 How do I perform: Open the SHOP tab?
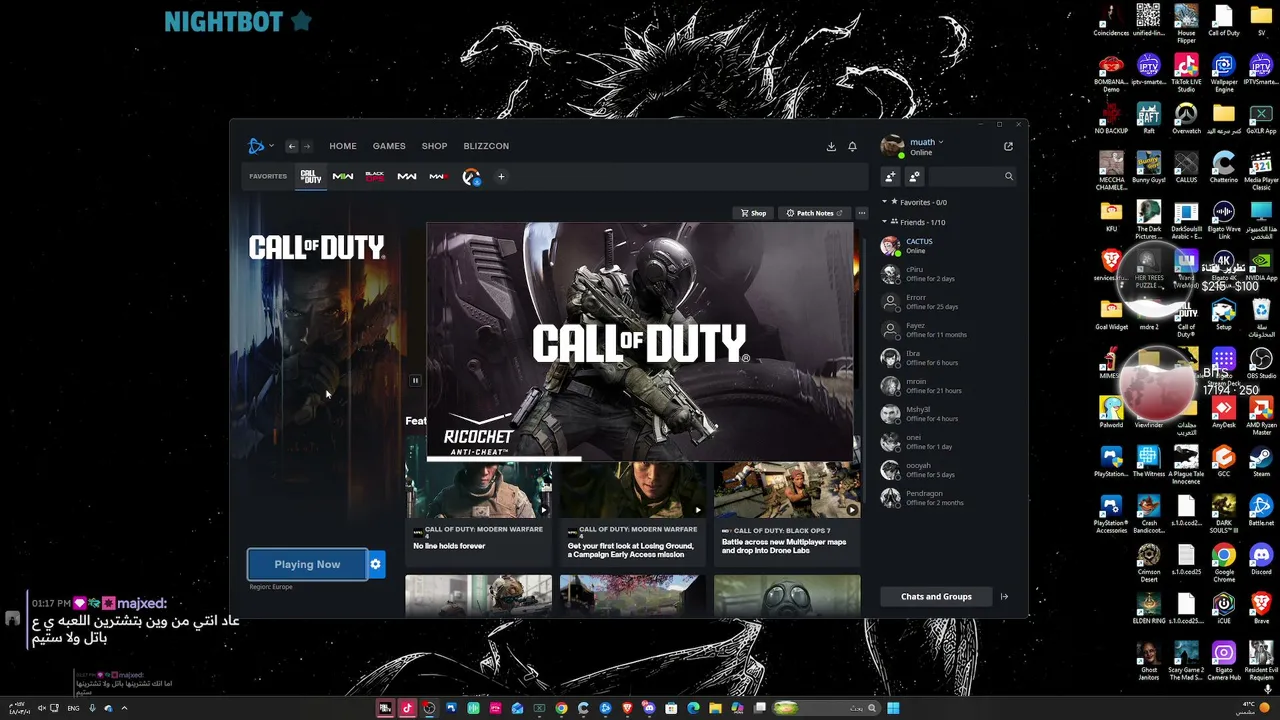coord(434,146)
